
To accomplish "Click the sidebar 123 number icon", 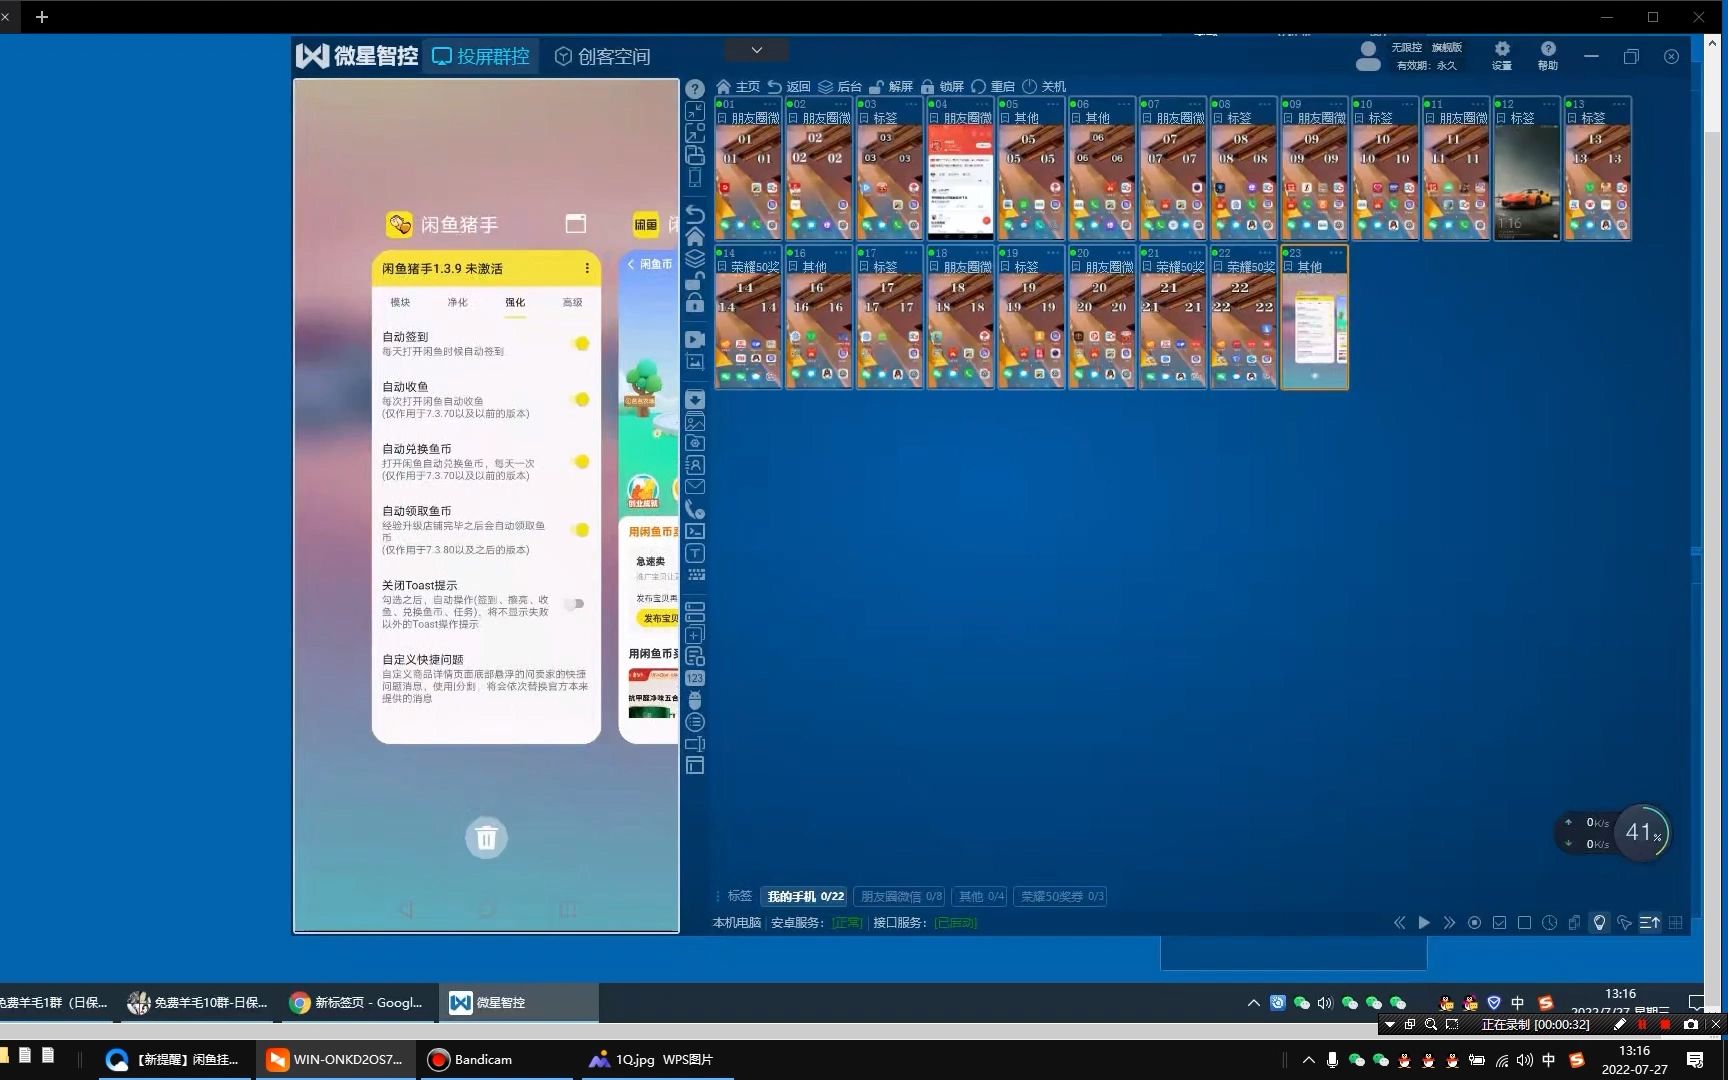I will (x=695, y=678).
